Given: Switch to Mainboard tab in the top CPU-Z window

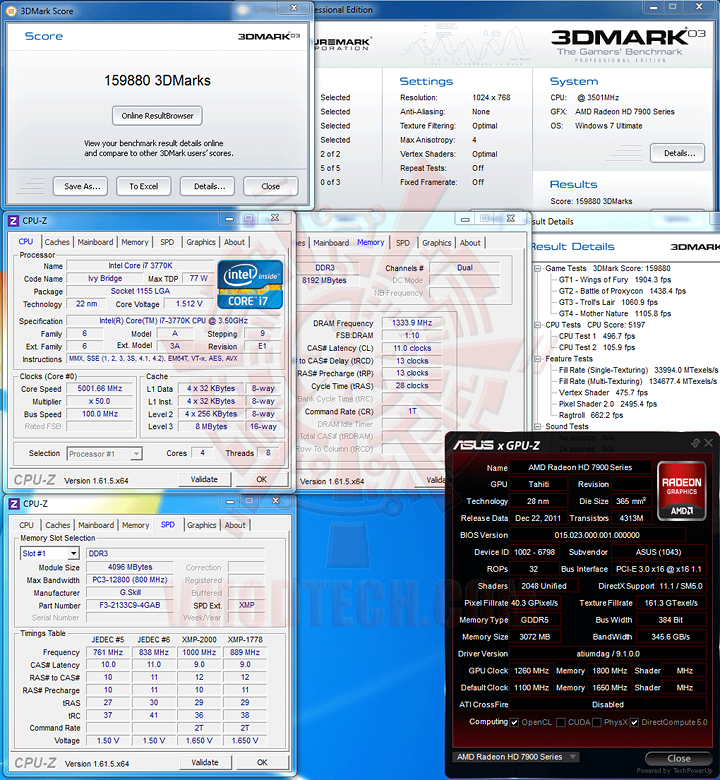Looking at the screenshot, I should tap(95, 242).
